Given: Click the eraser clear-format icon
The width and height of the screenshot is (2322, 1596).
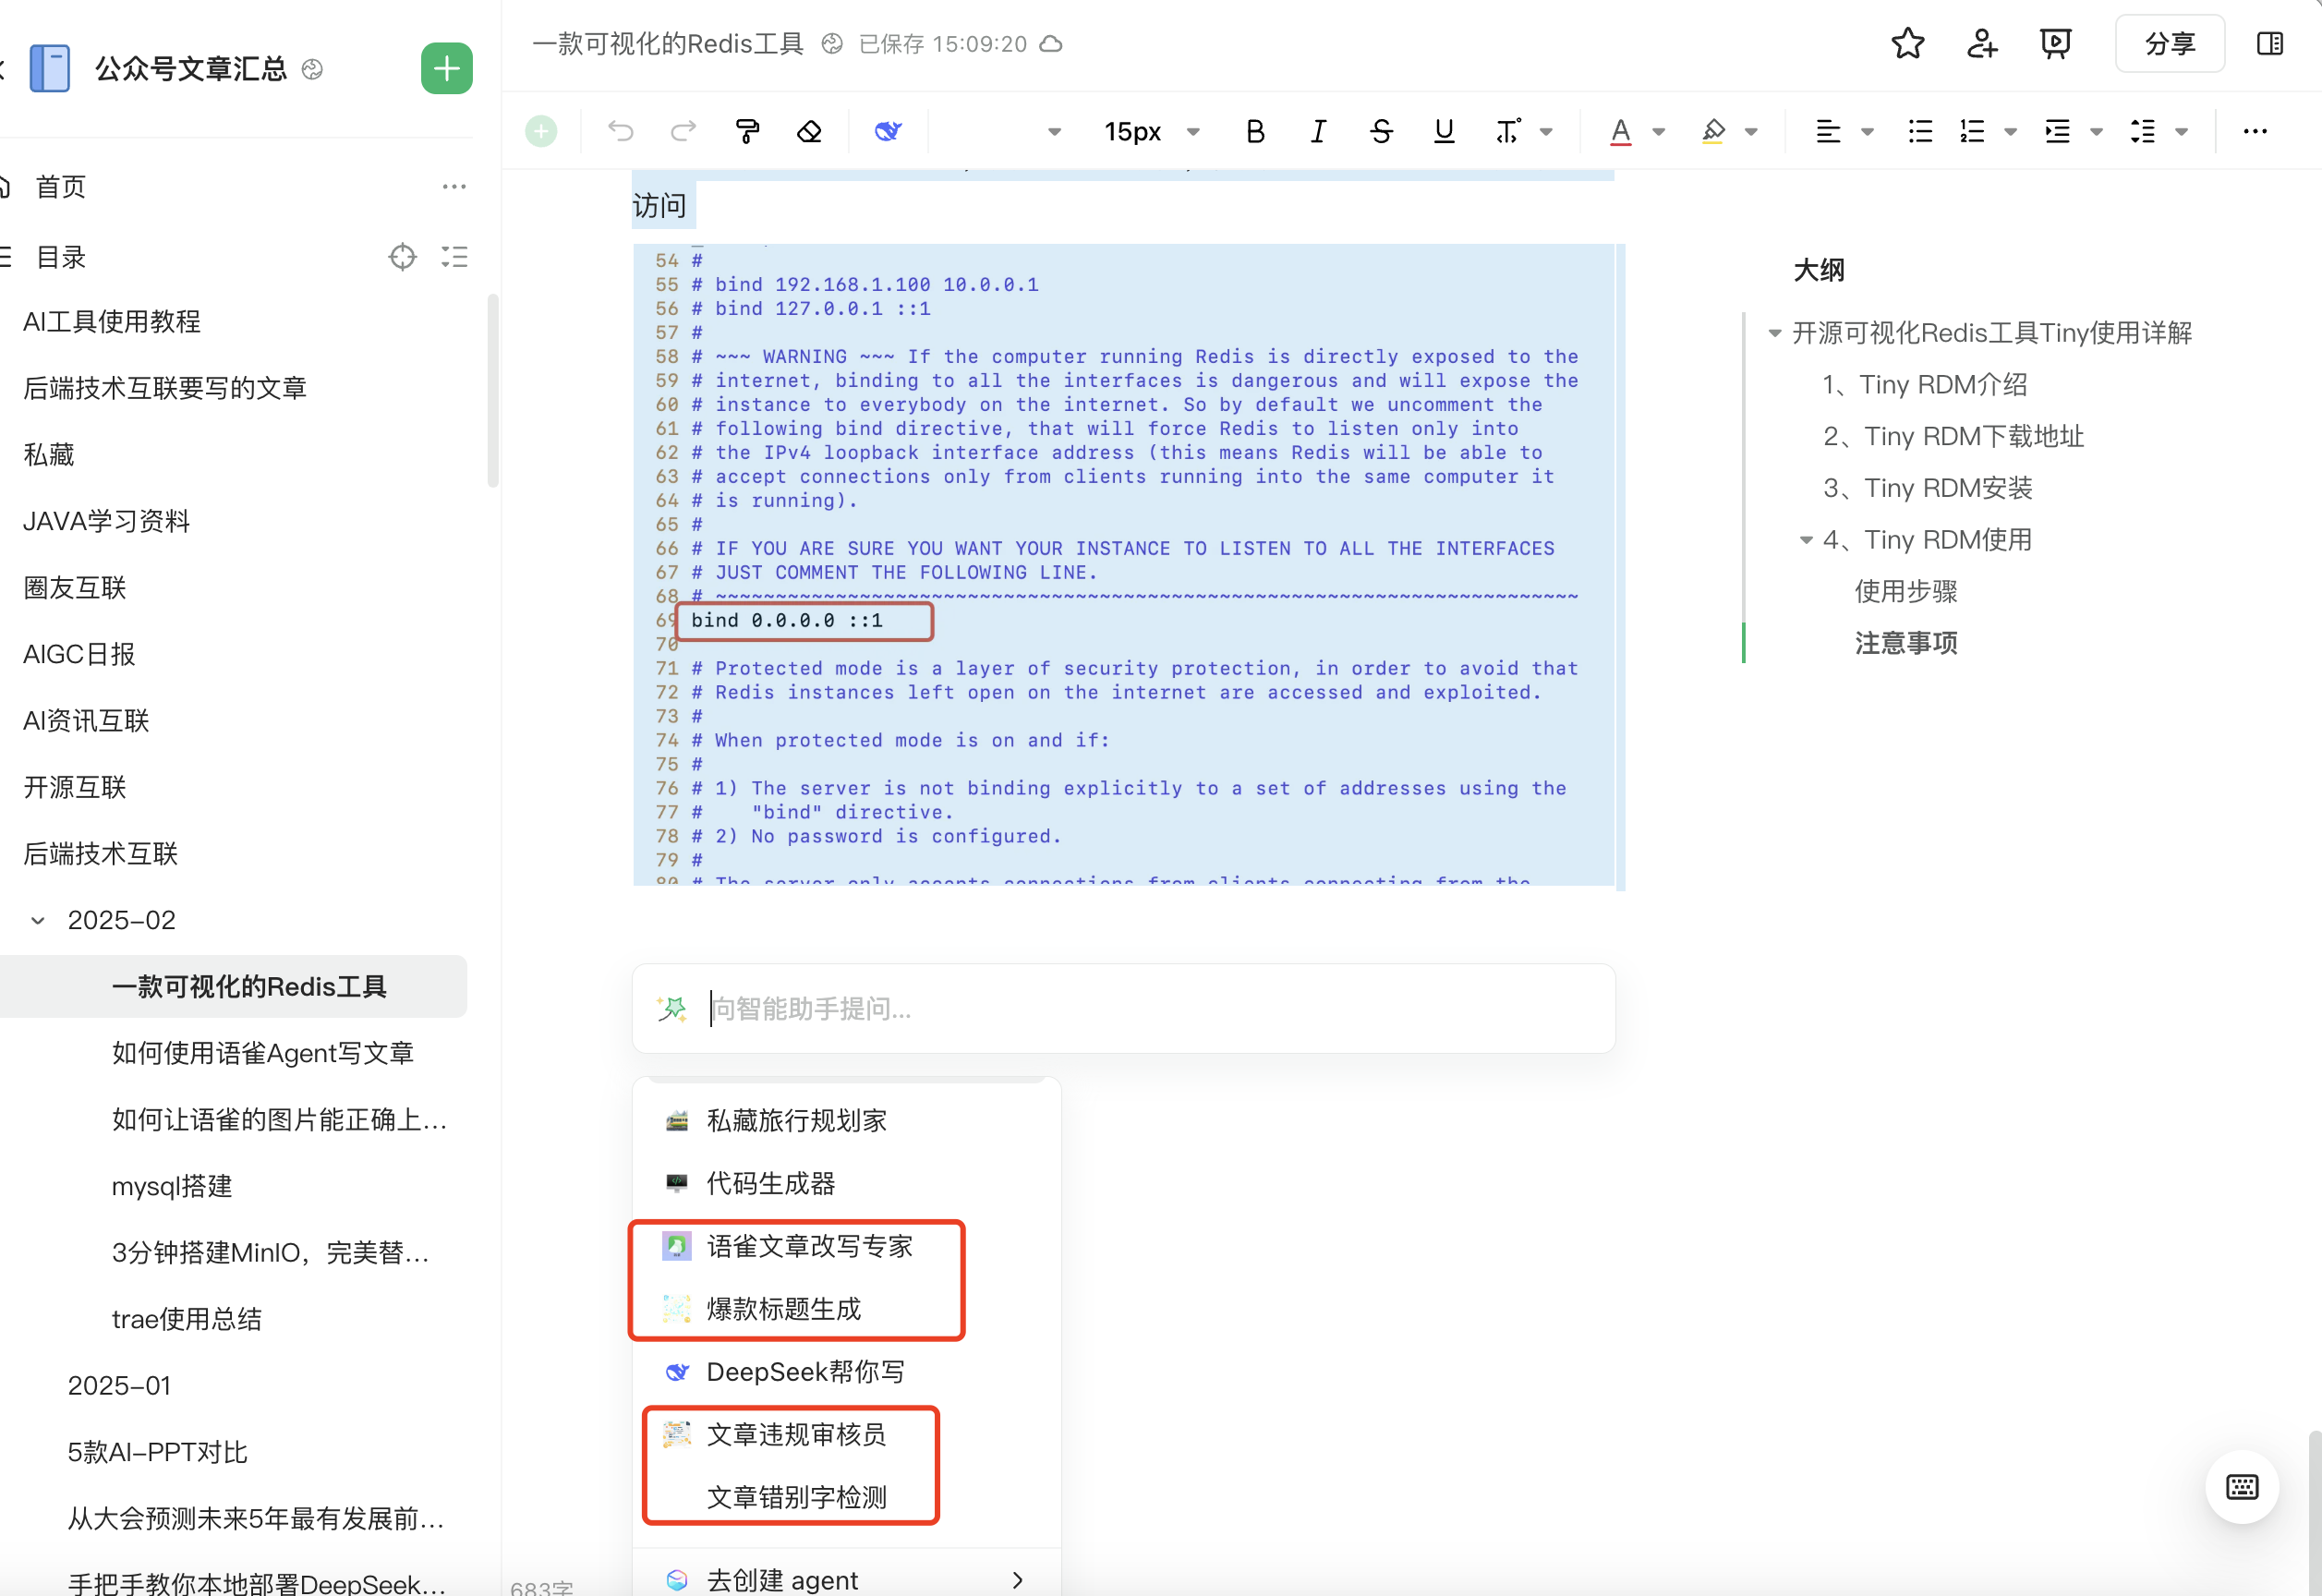Looking at the screenshot, I should [x=809, y=131].
